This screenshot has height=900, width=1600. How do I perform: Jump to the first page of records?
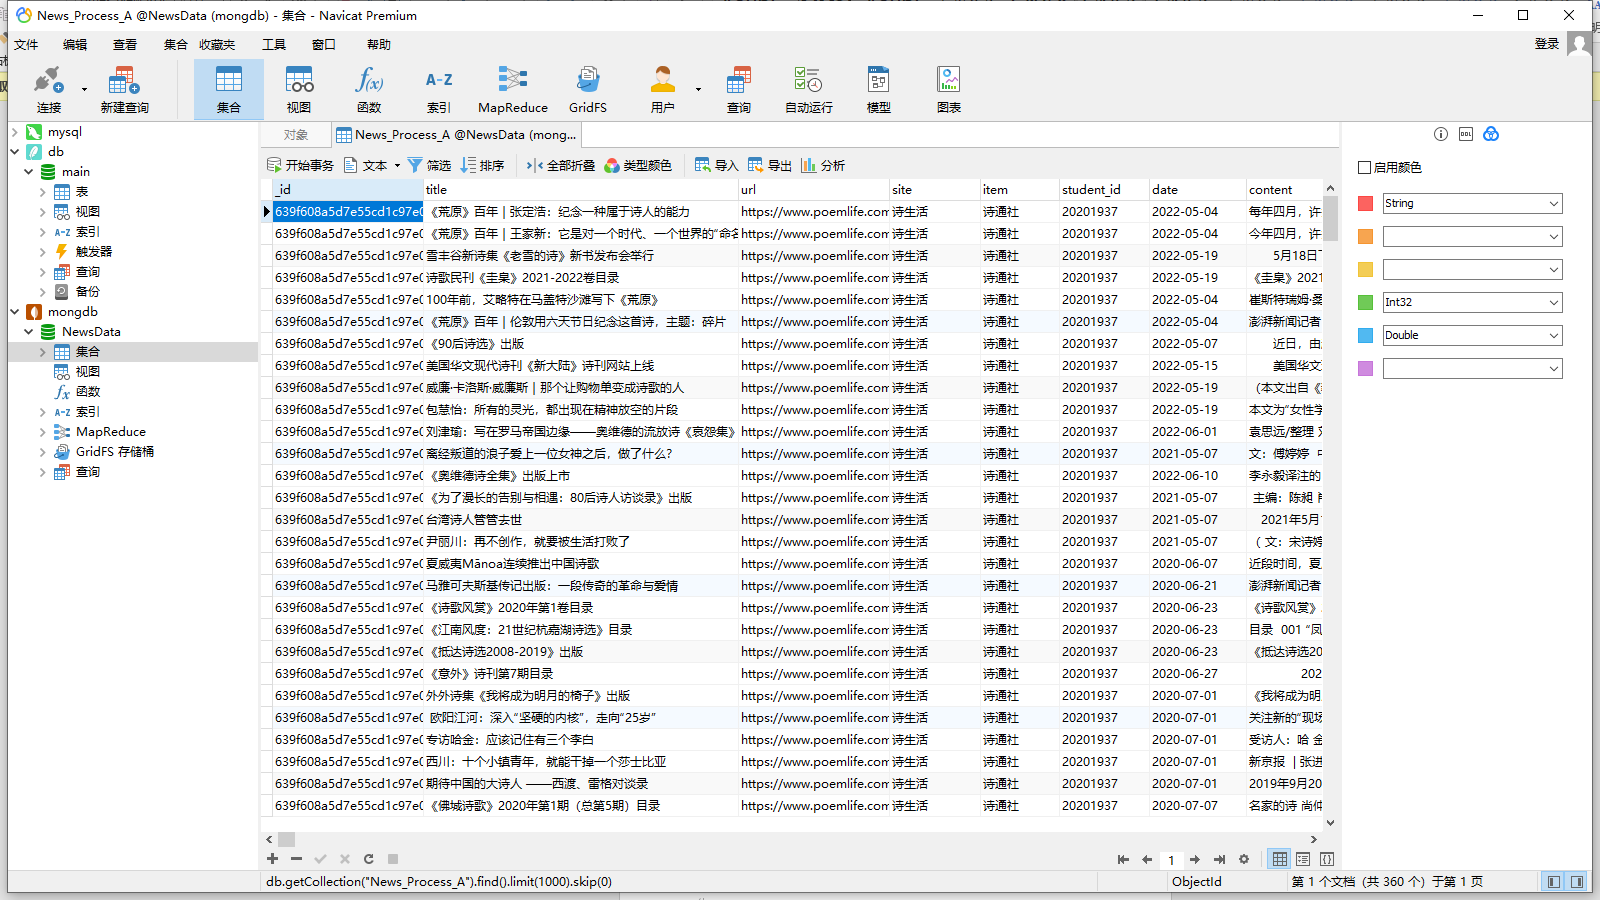click(1123, 859)
